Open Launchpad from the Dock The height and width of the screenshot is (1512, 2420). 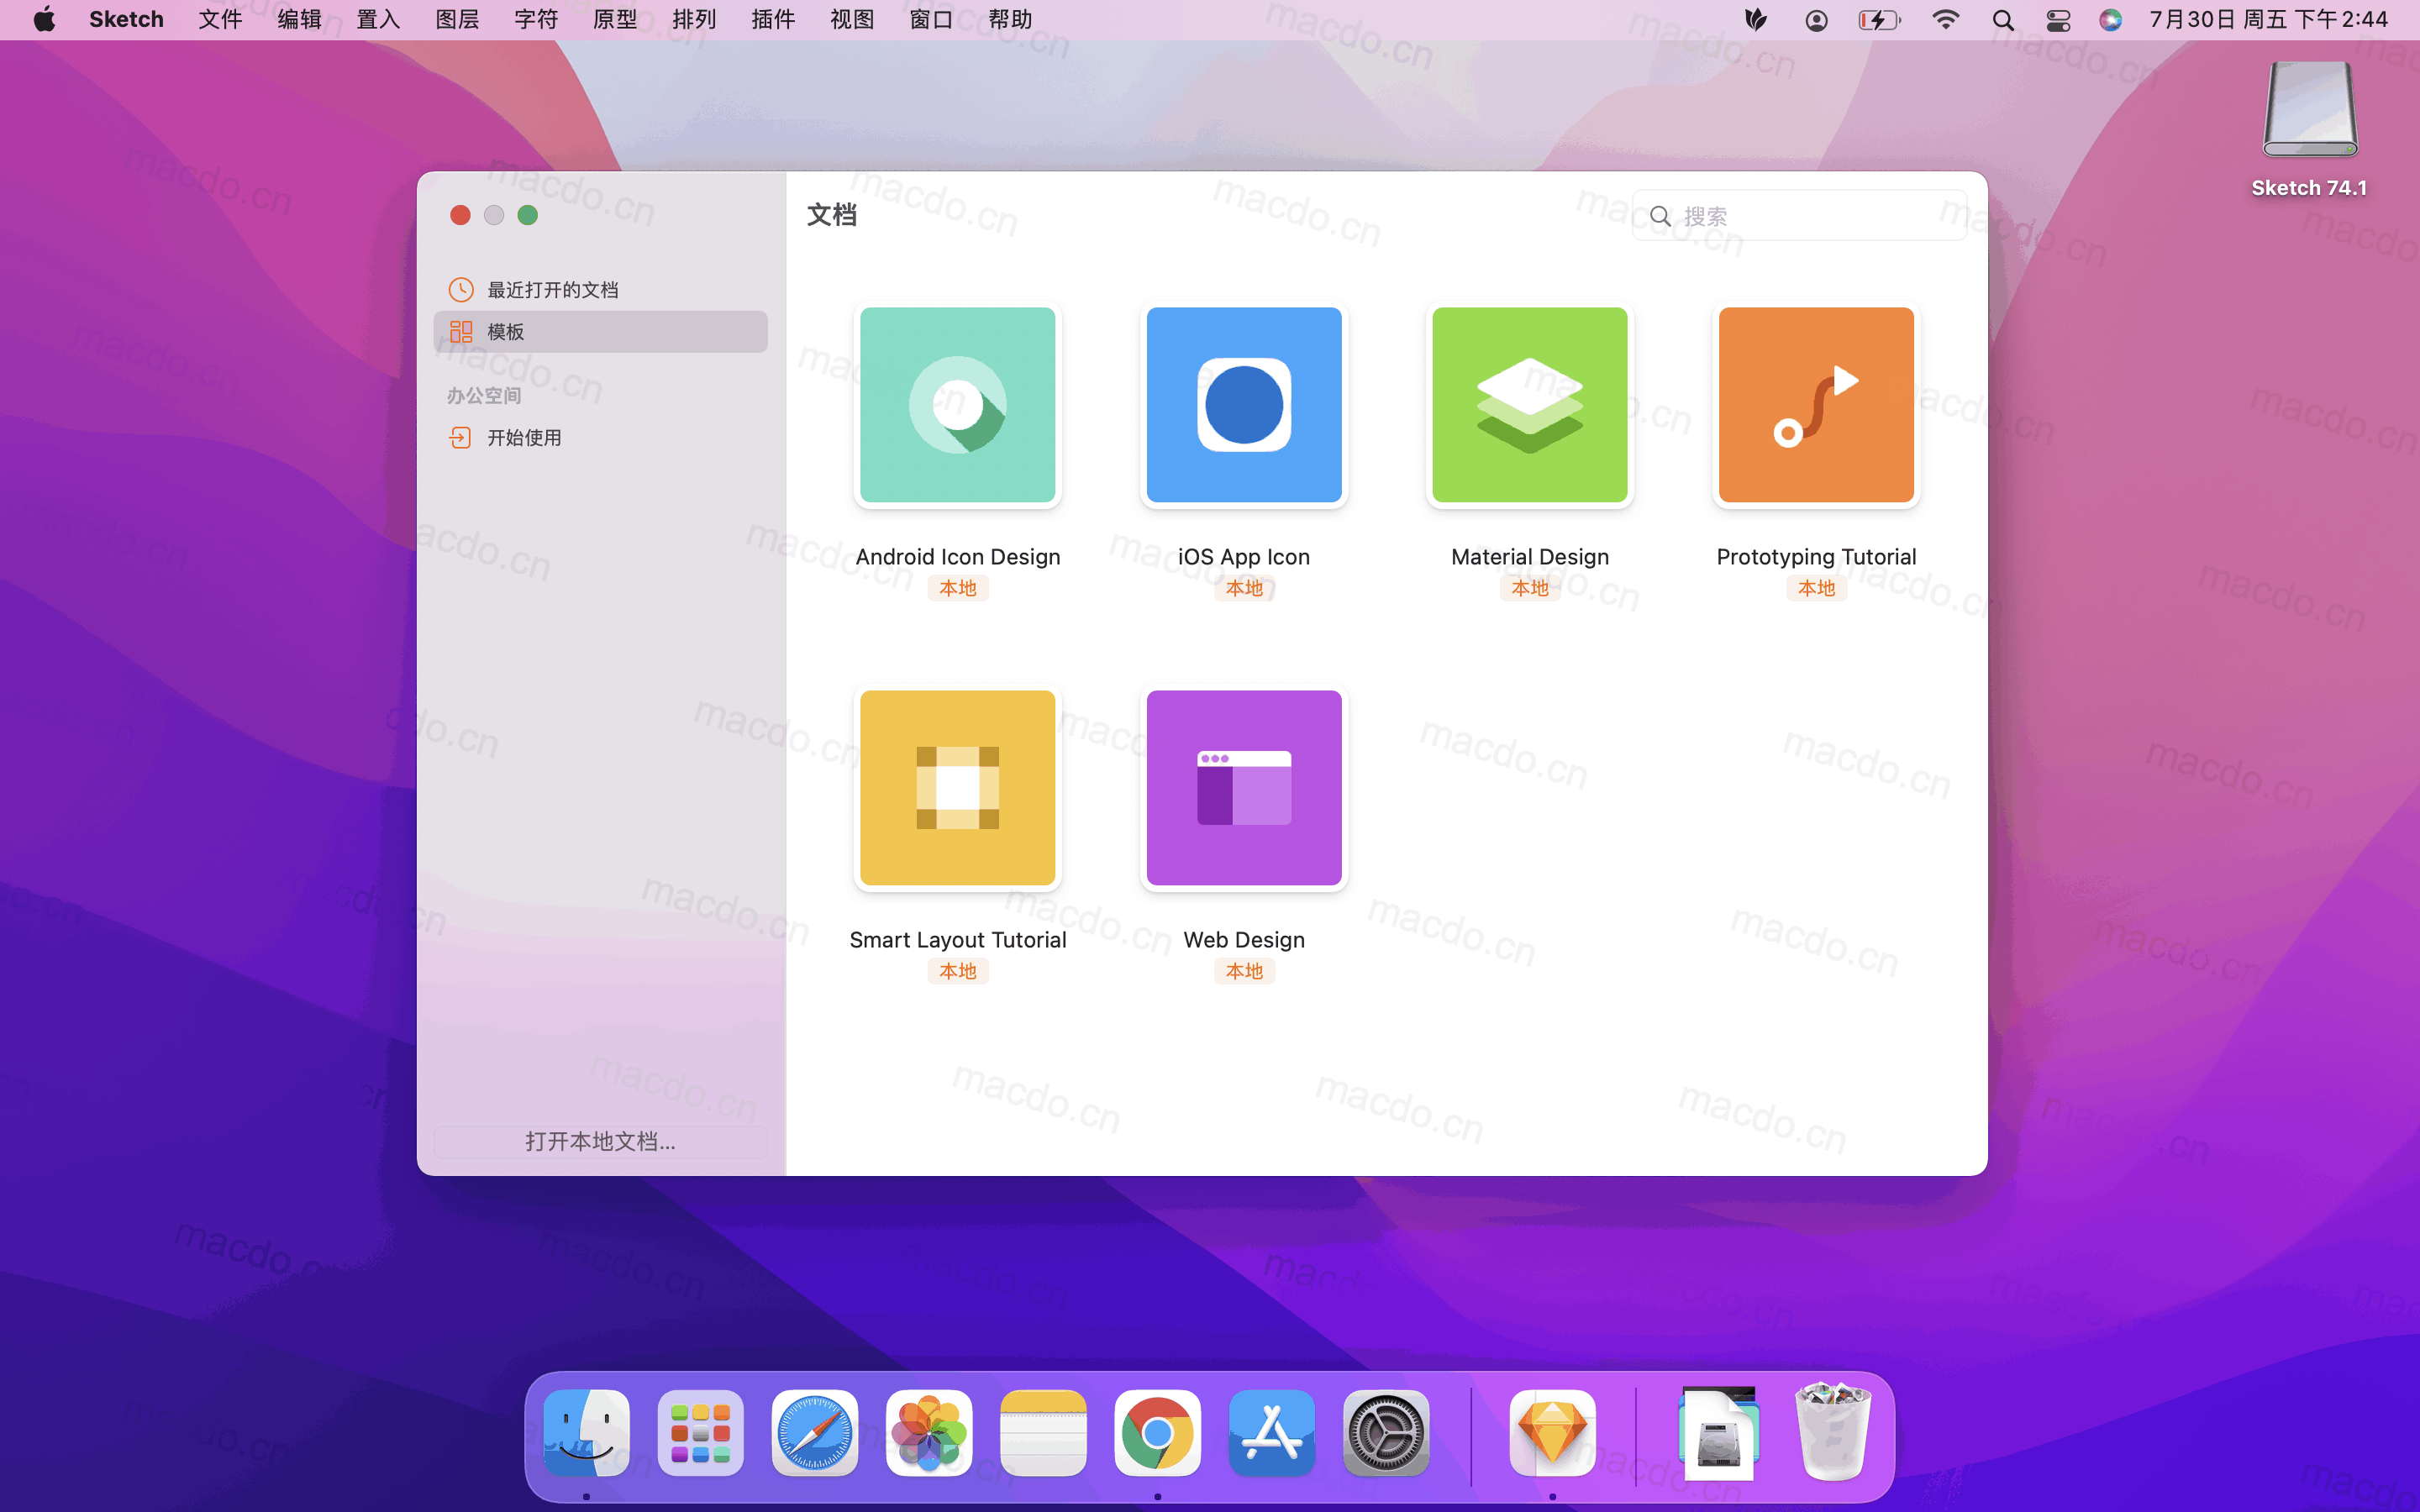pos(701,1432)
